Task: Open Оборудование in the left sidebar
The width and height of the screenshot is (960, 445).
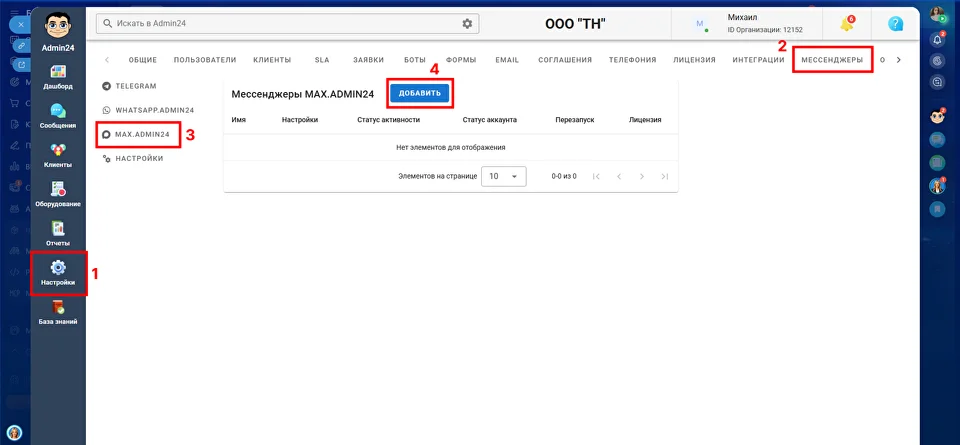Action: (x=58, y=194)
